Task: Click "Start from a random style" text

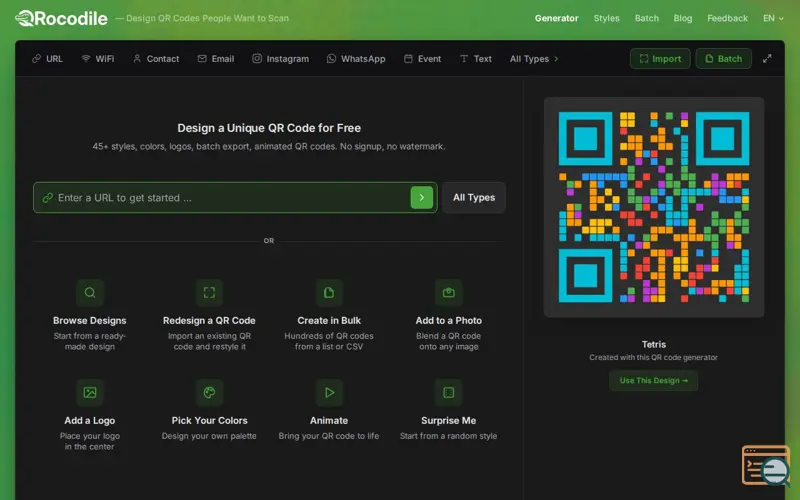Action: tap(448, 436)
